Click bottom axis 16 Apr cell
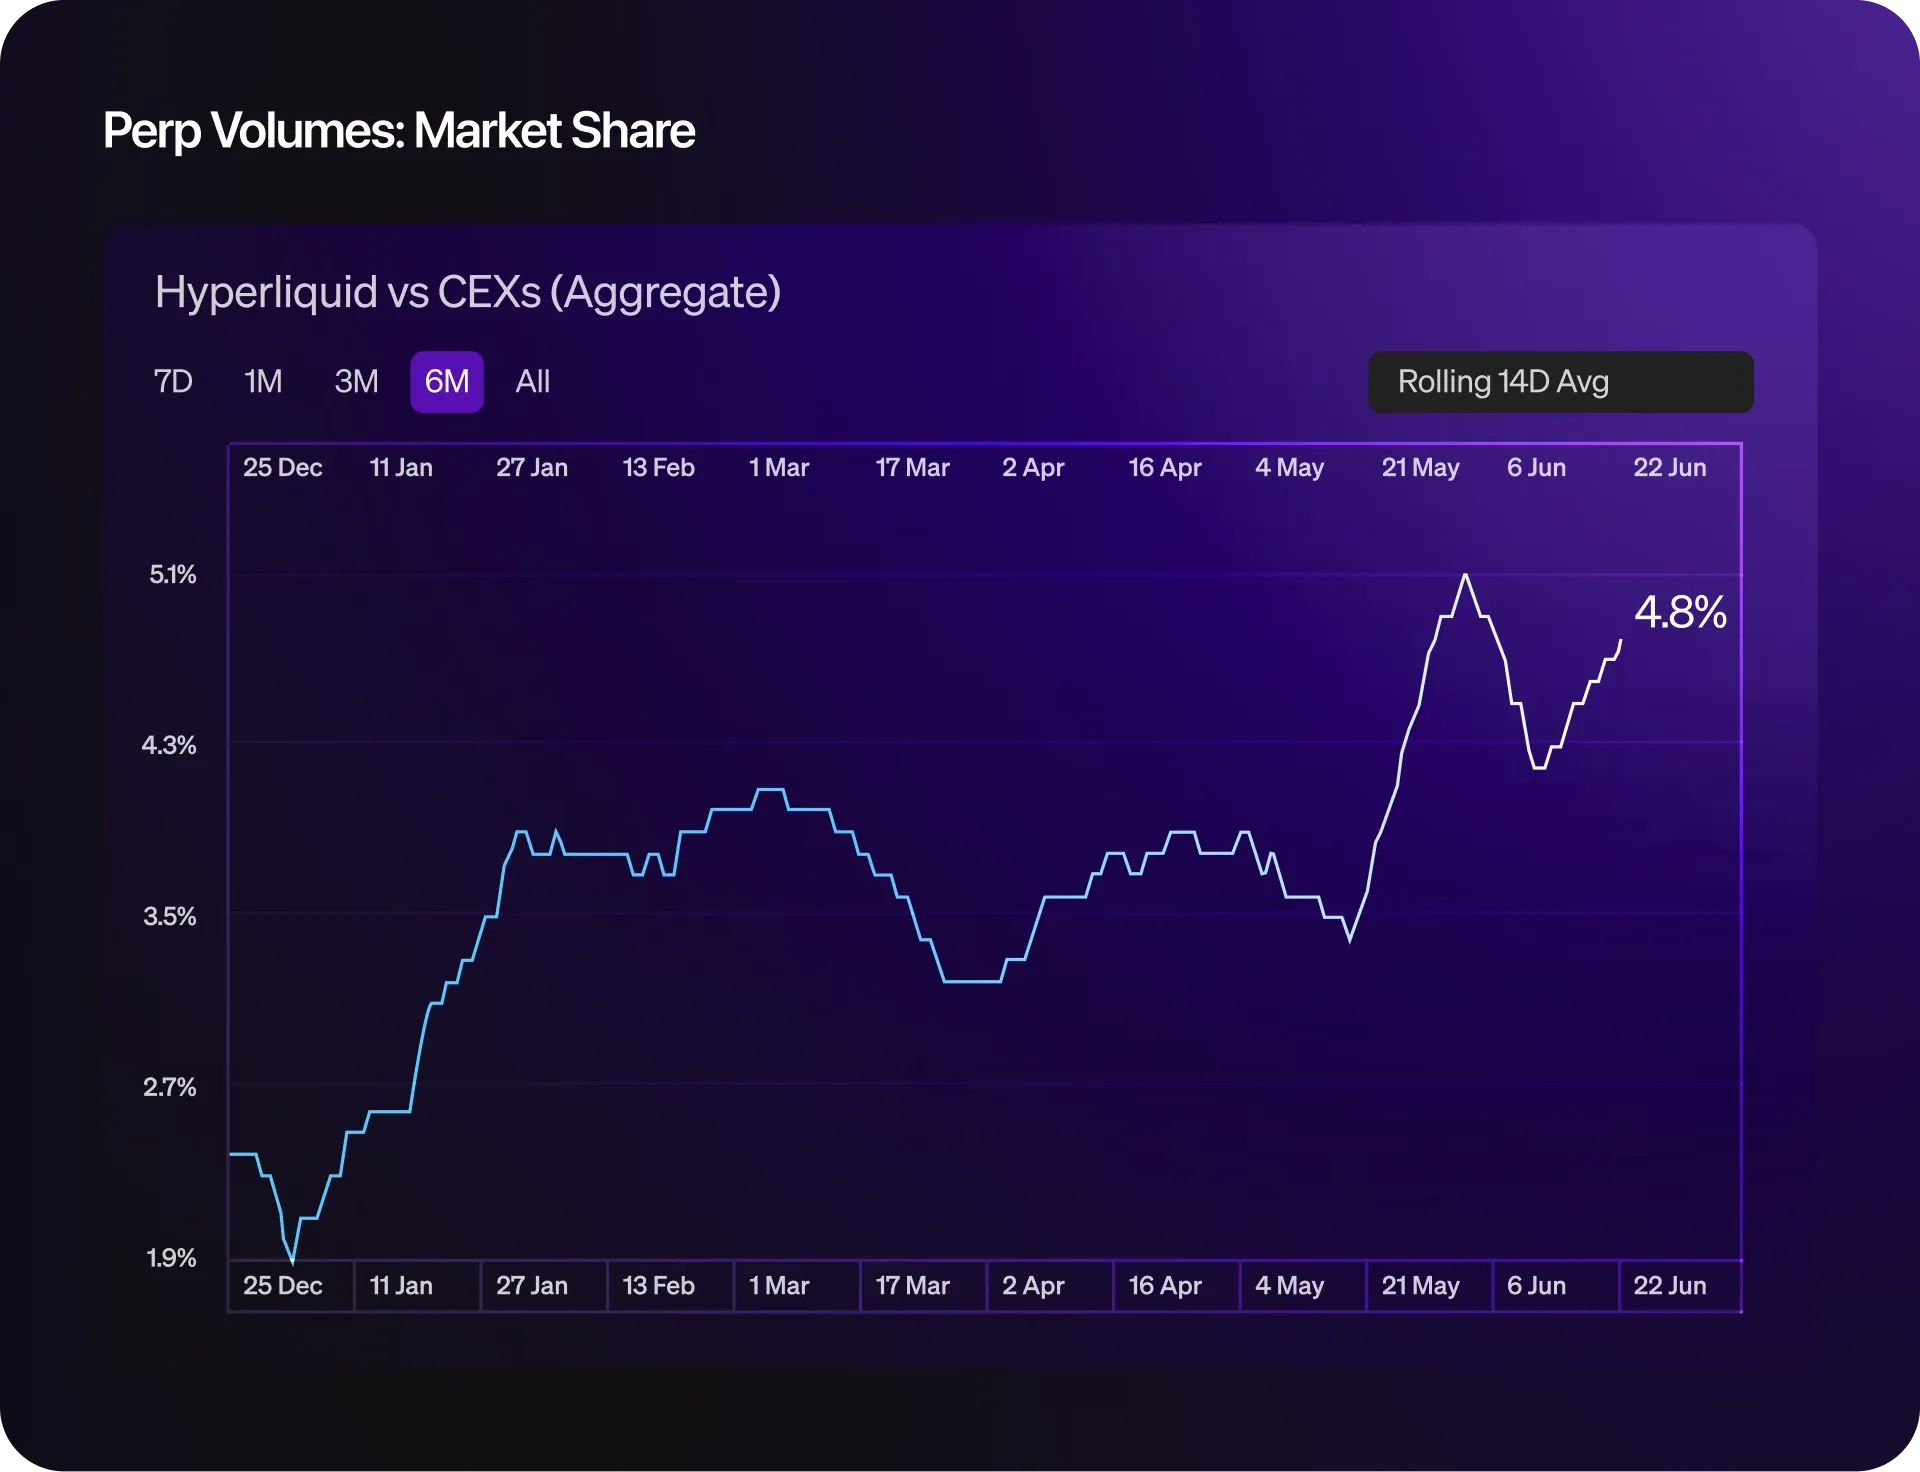The width and height of the screenshot is (1920, 1472). [x=1176, y=1286]
